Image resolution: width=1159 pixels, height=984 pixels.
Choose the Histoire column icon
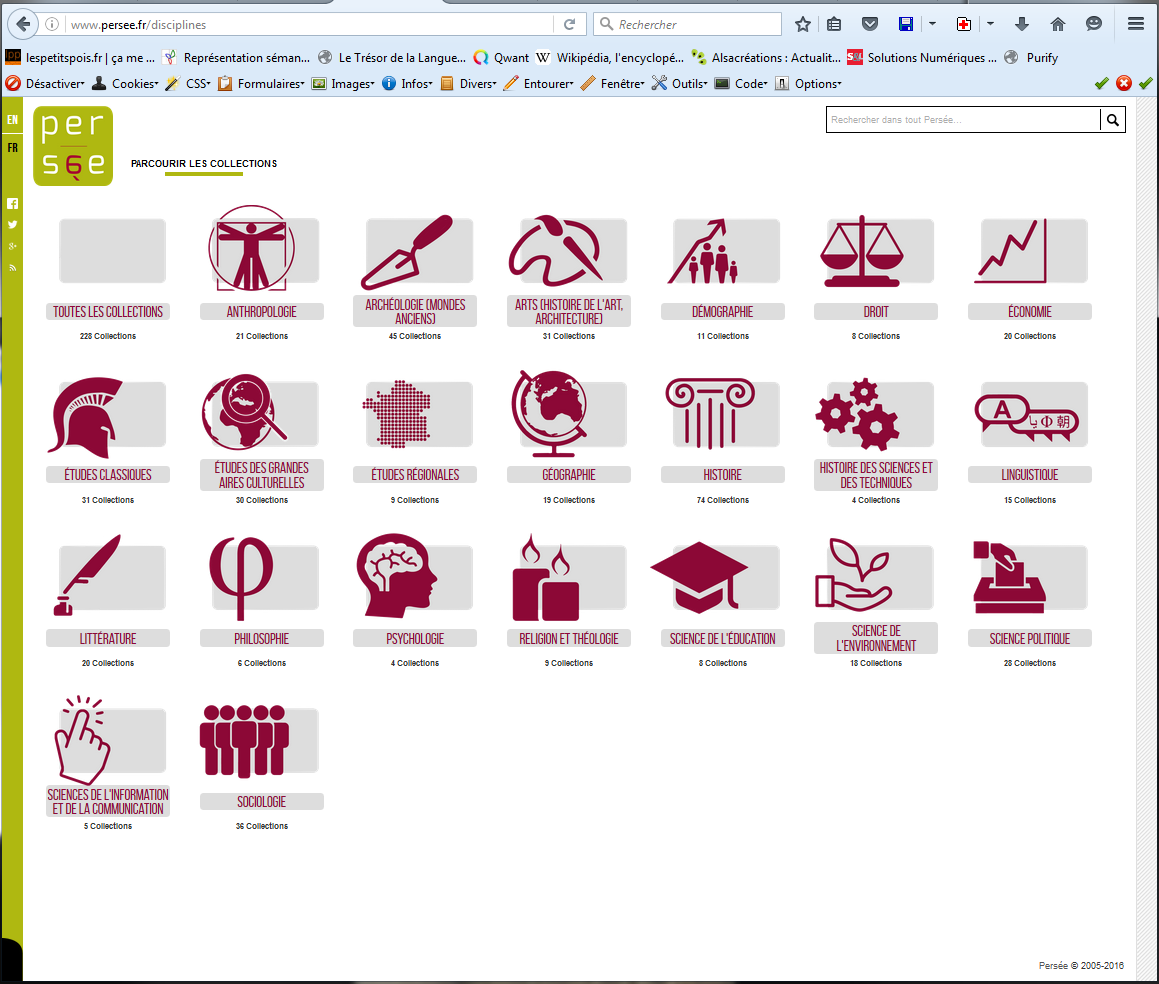click(710, 414)
